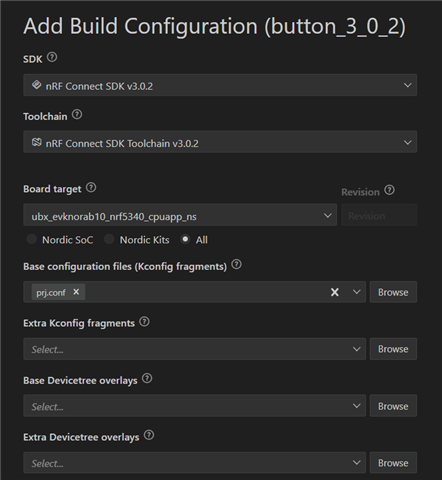
Task: Browse for base configuration files
Action: [393, 292]
